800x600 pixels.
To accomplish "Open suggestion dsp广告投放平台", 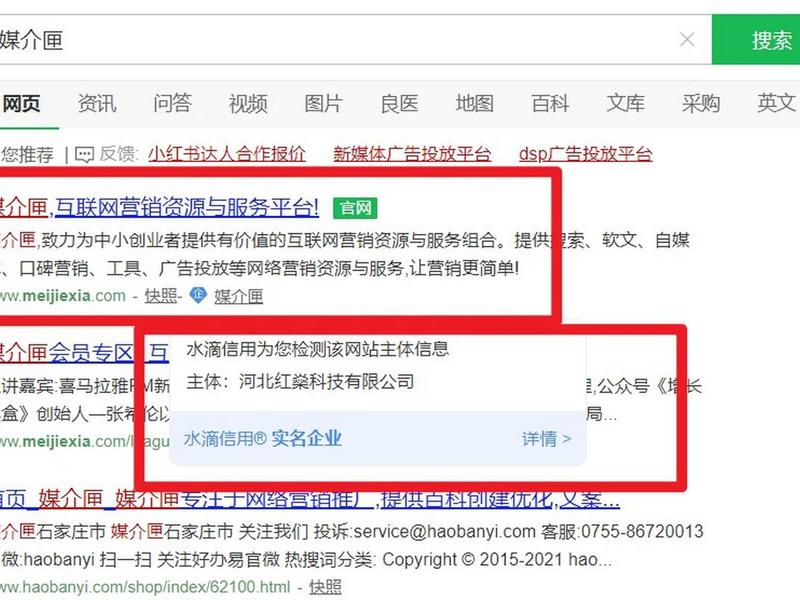I will pos(585,154).
